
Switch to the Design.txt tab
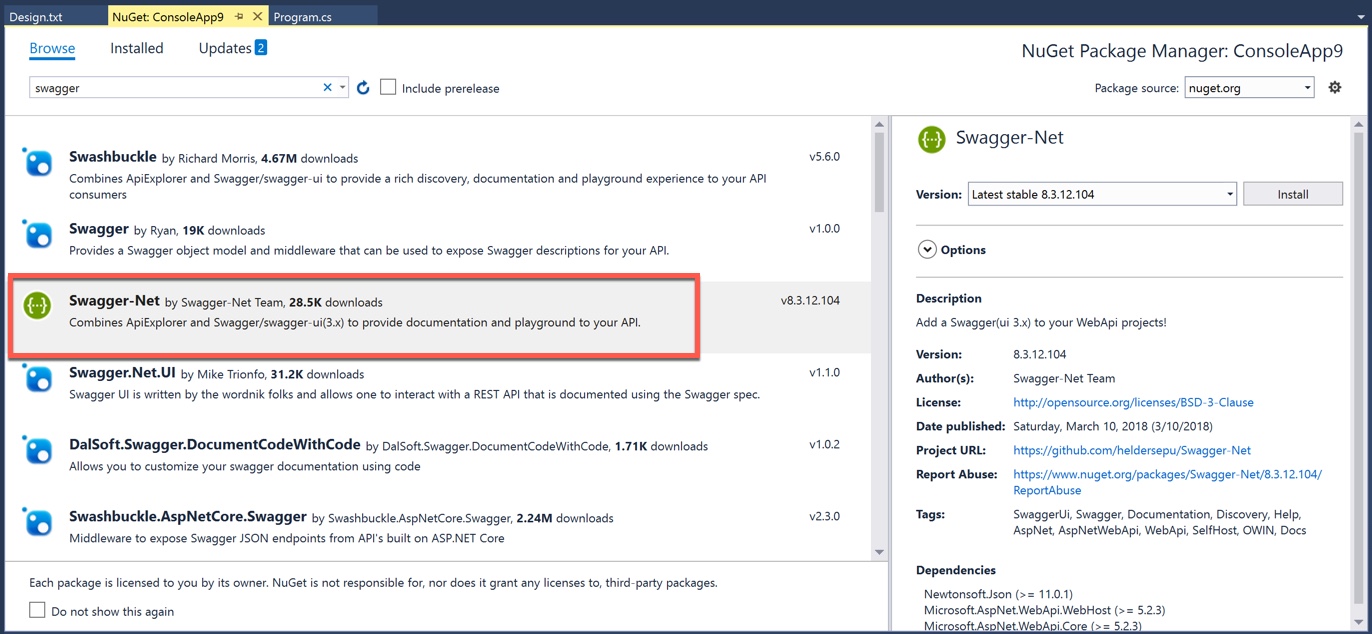pyautogui.click(x=37, y=17)
